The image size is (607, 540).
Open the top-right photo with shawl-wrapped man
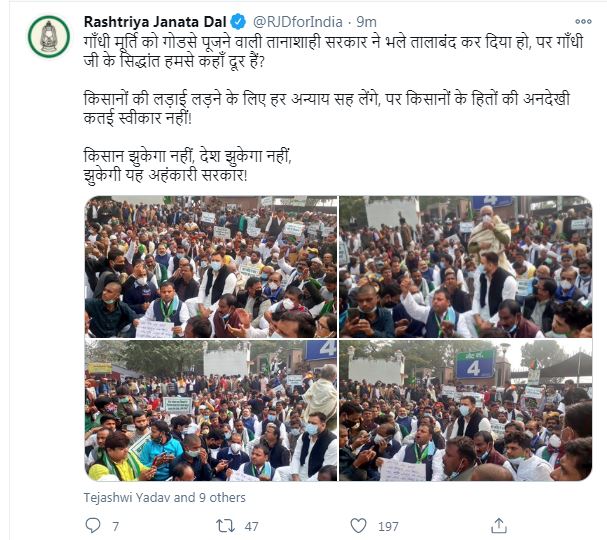point(466,267)
